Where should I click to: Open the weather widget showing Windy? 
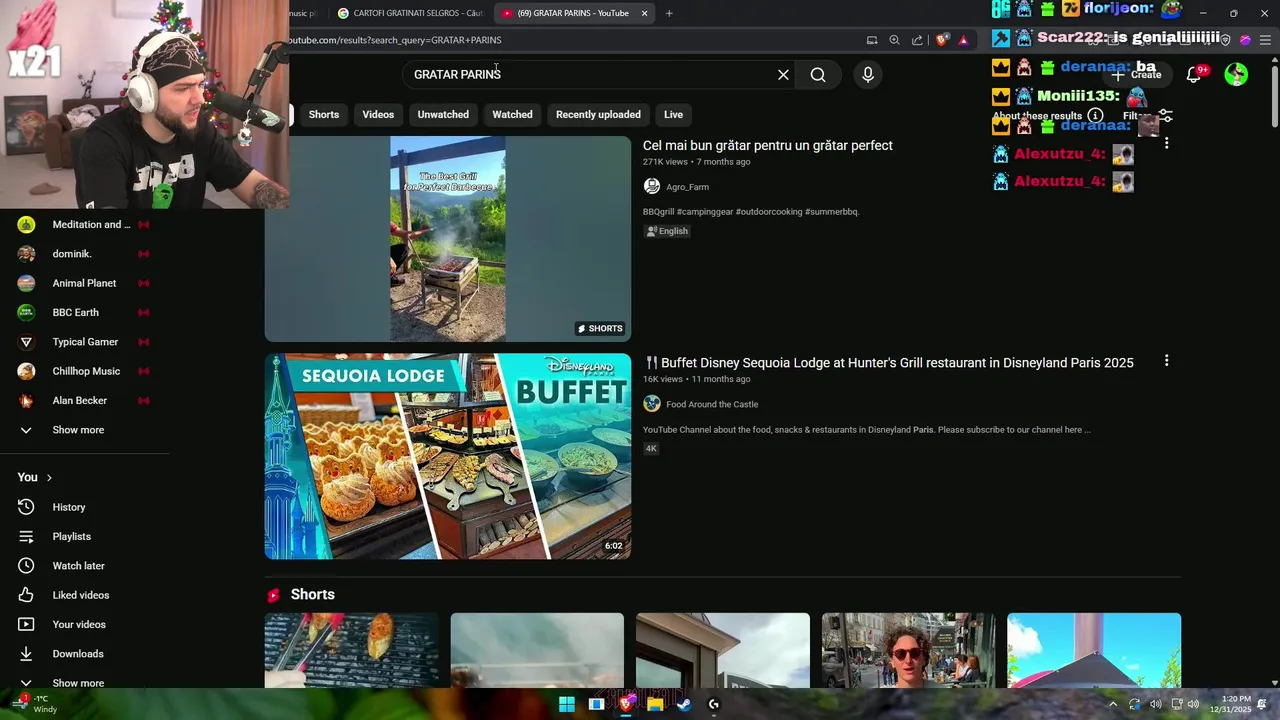[x=38, y=704]
